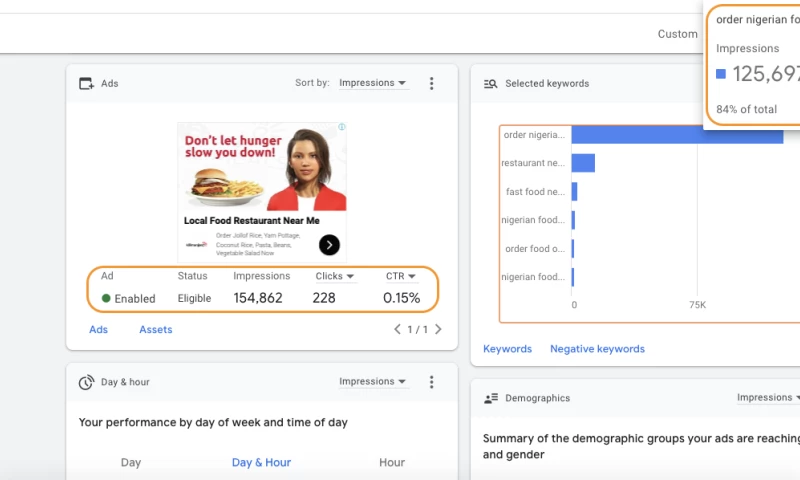Image resolution: width=800 pixels, height=480 pixels.
Task: Click the "Selected keywords" card title
Action: [x=547, y=84]
